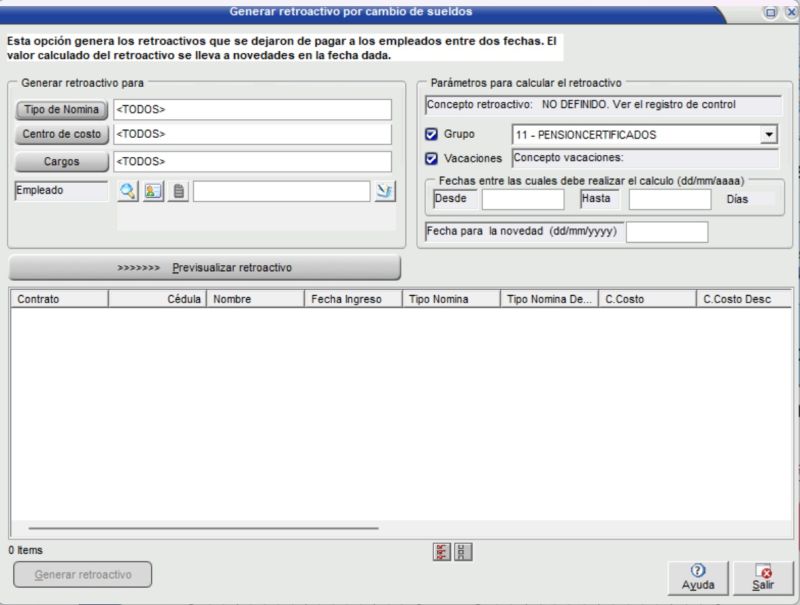The height and width of the screenshot is (605, 800).
Task: Open the Tipo de Nomina selector
Action: (x=61, y=109)
